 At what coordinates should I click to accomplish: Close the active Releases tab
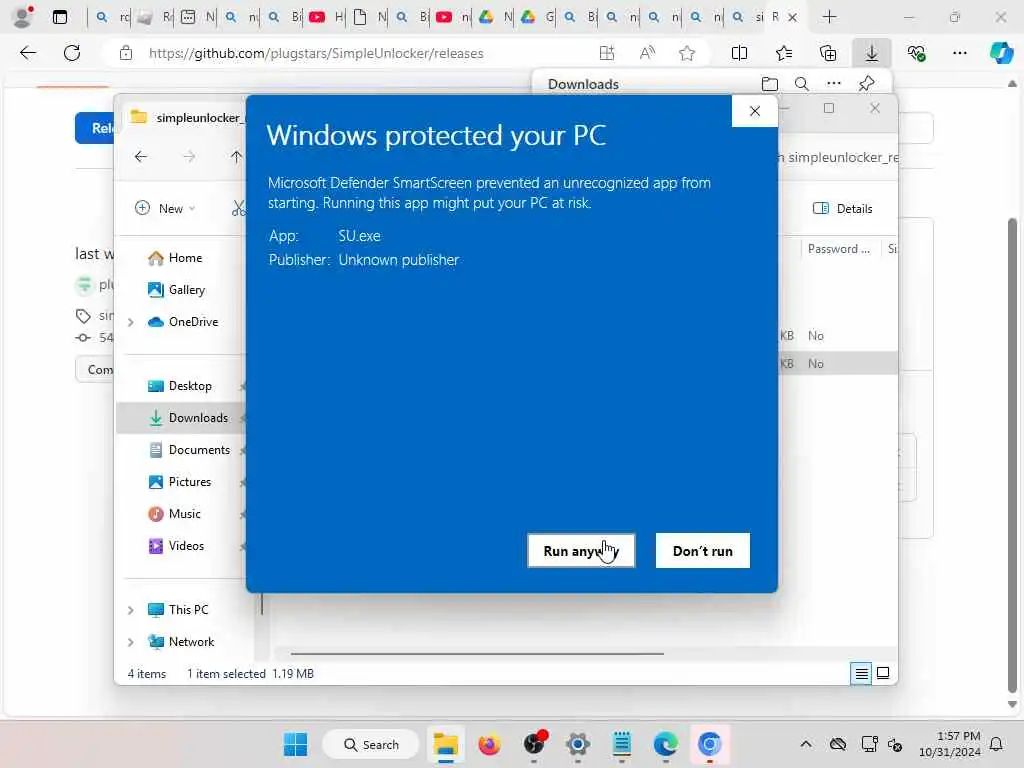click(x=792, y=17)
